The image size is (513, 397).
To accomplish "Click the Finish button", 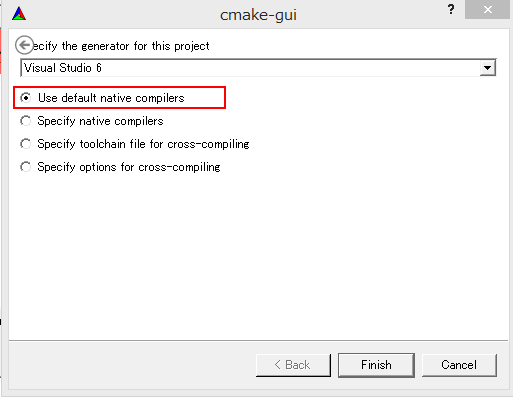I will click(x=376, y=365).
